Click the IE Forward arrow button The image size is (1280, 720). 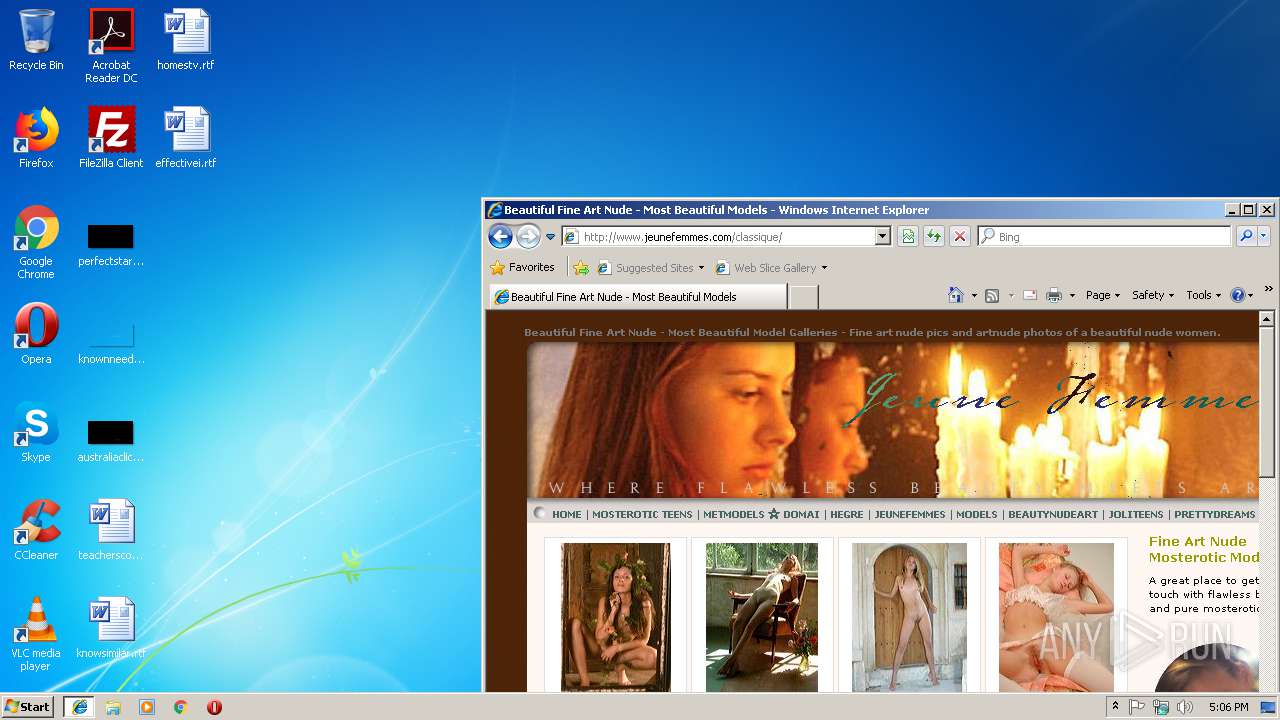pyautogui.click(x=528, y=237)
